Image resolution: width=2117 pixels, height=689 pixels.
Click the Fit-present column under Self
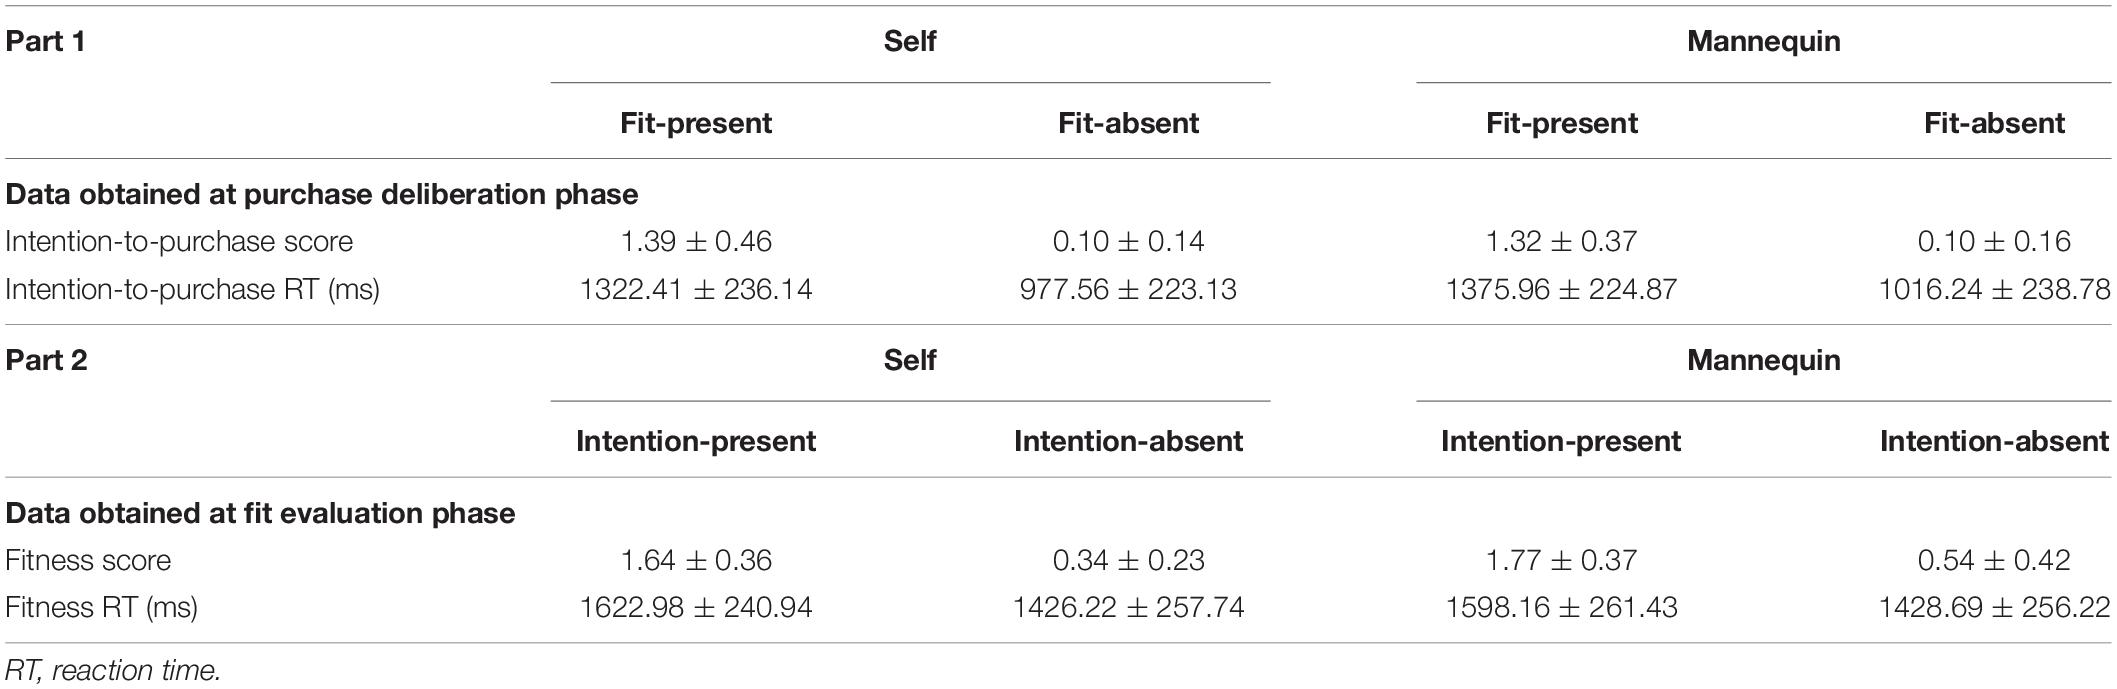click(x=696, y=123)
